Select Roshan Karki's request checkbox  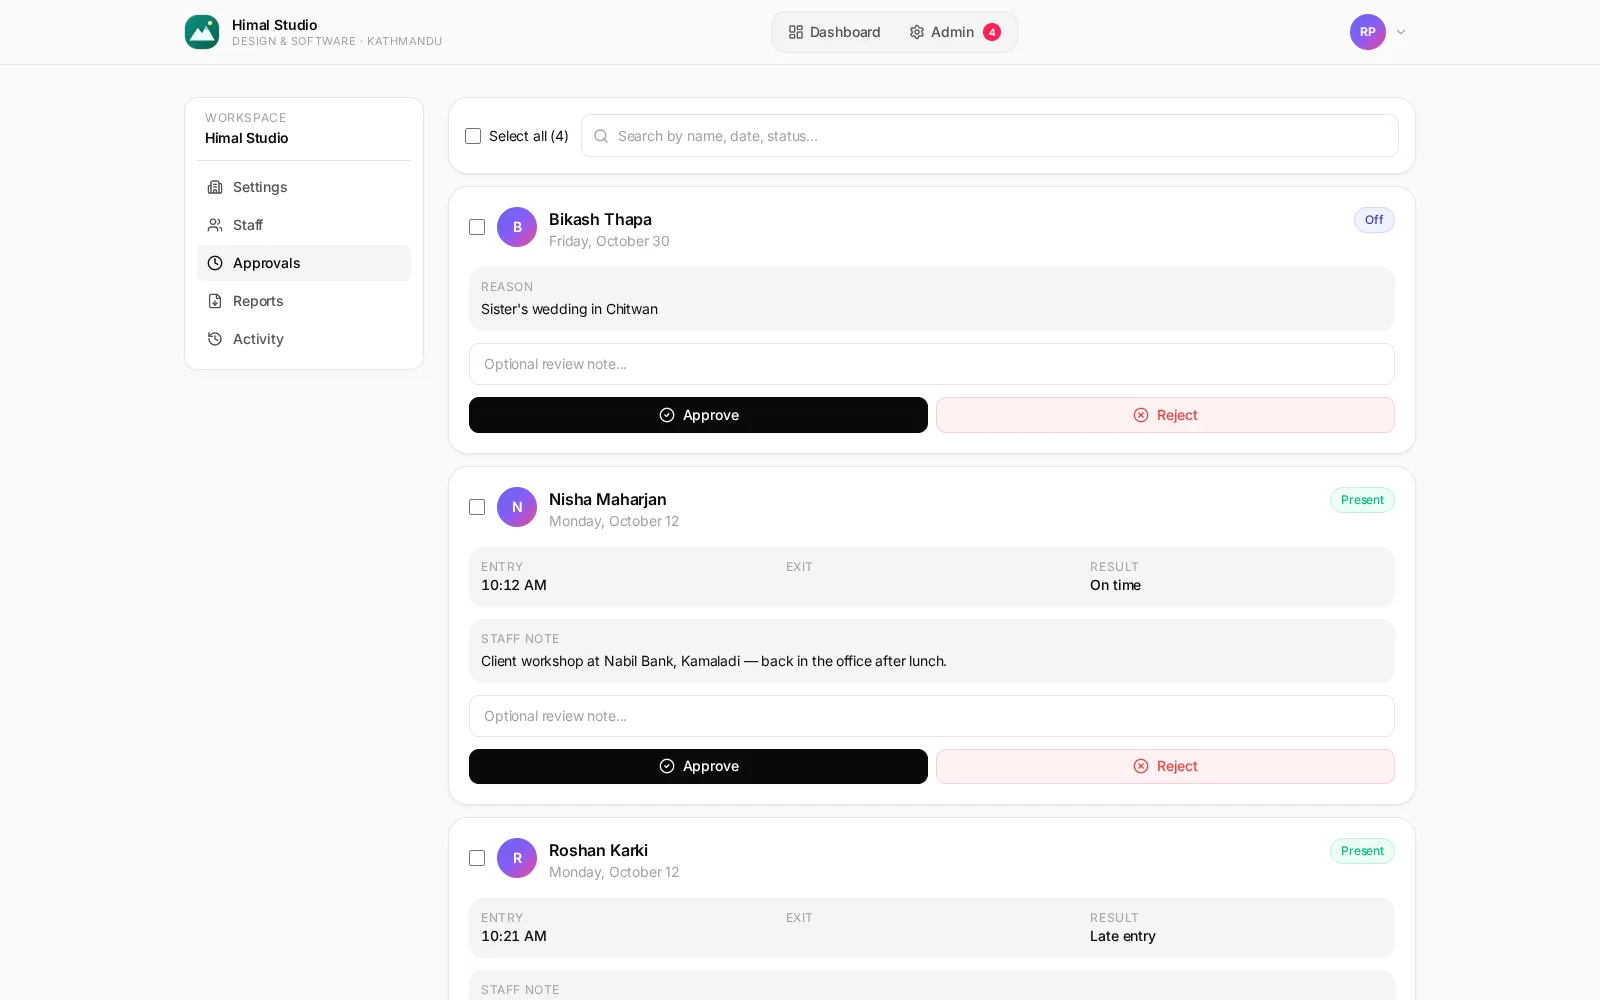(477, 858)
